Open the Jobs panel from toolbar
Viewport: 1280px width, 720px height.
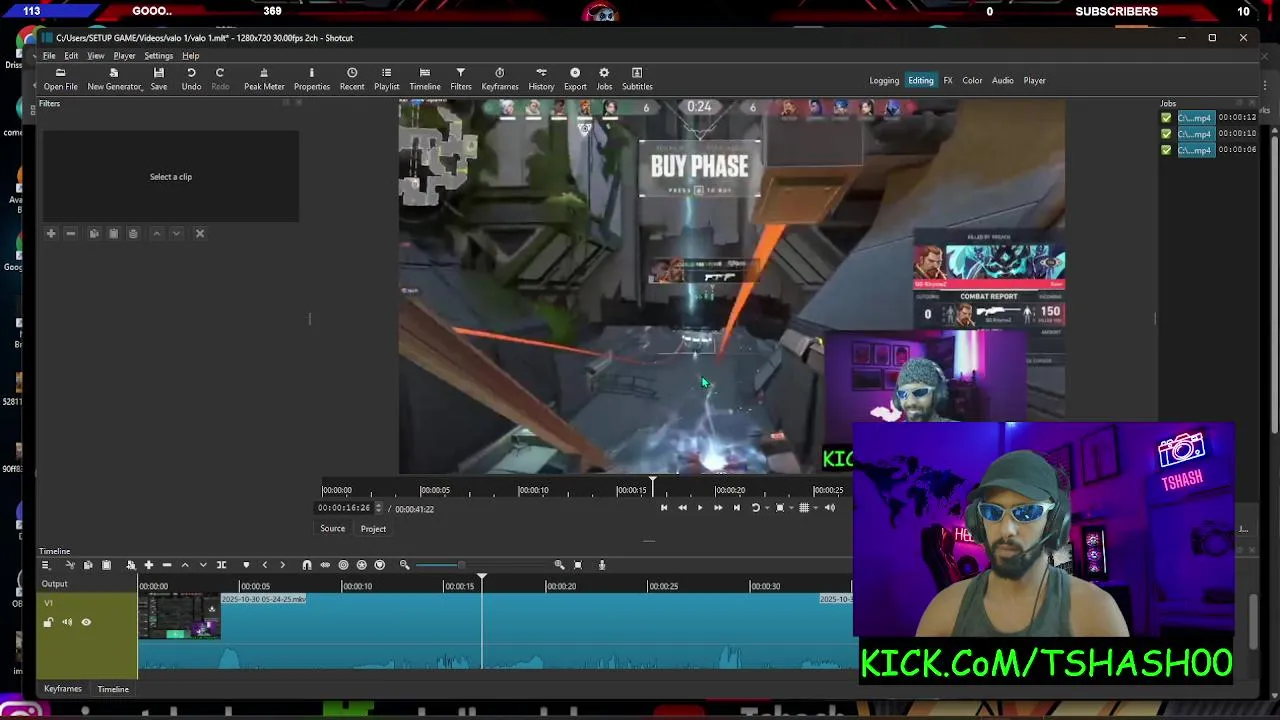pyautogui.click(x=604, y=79)
